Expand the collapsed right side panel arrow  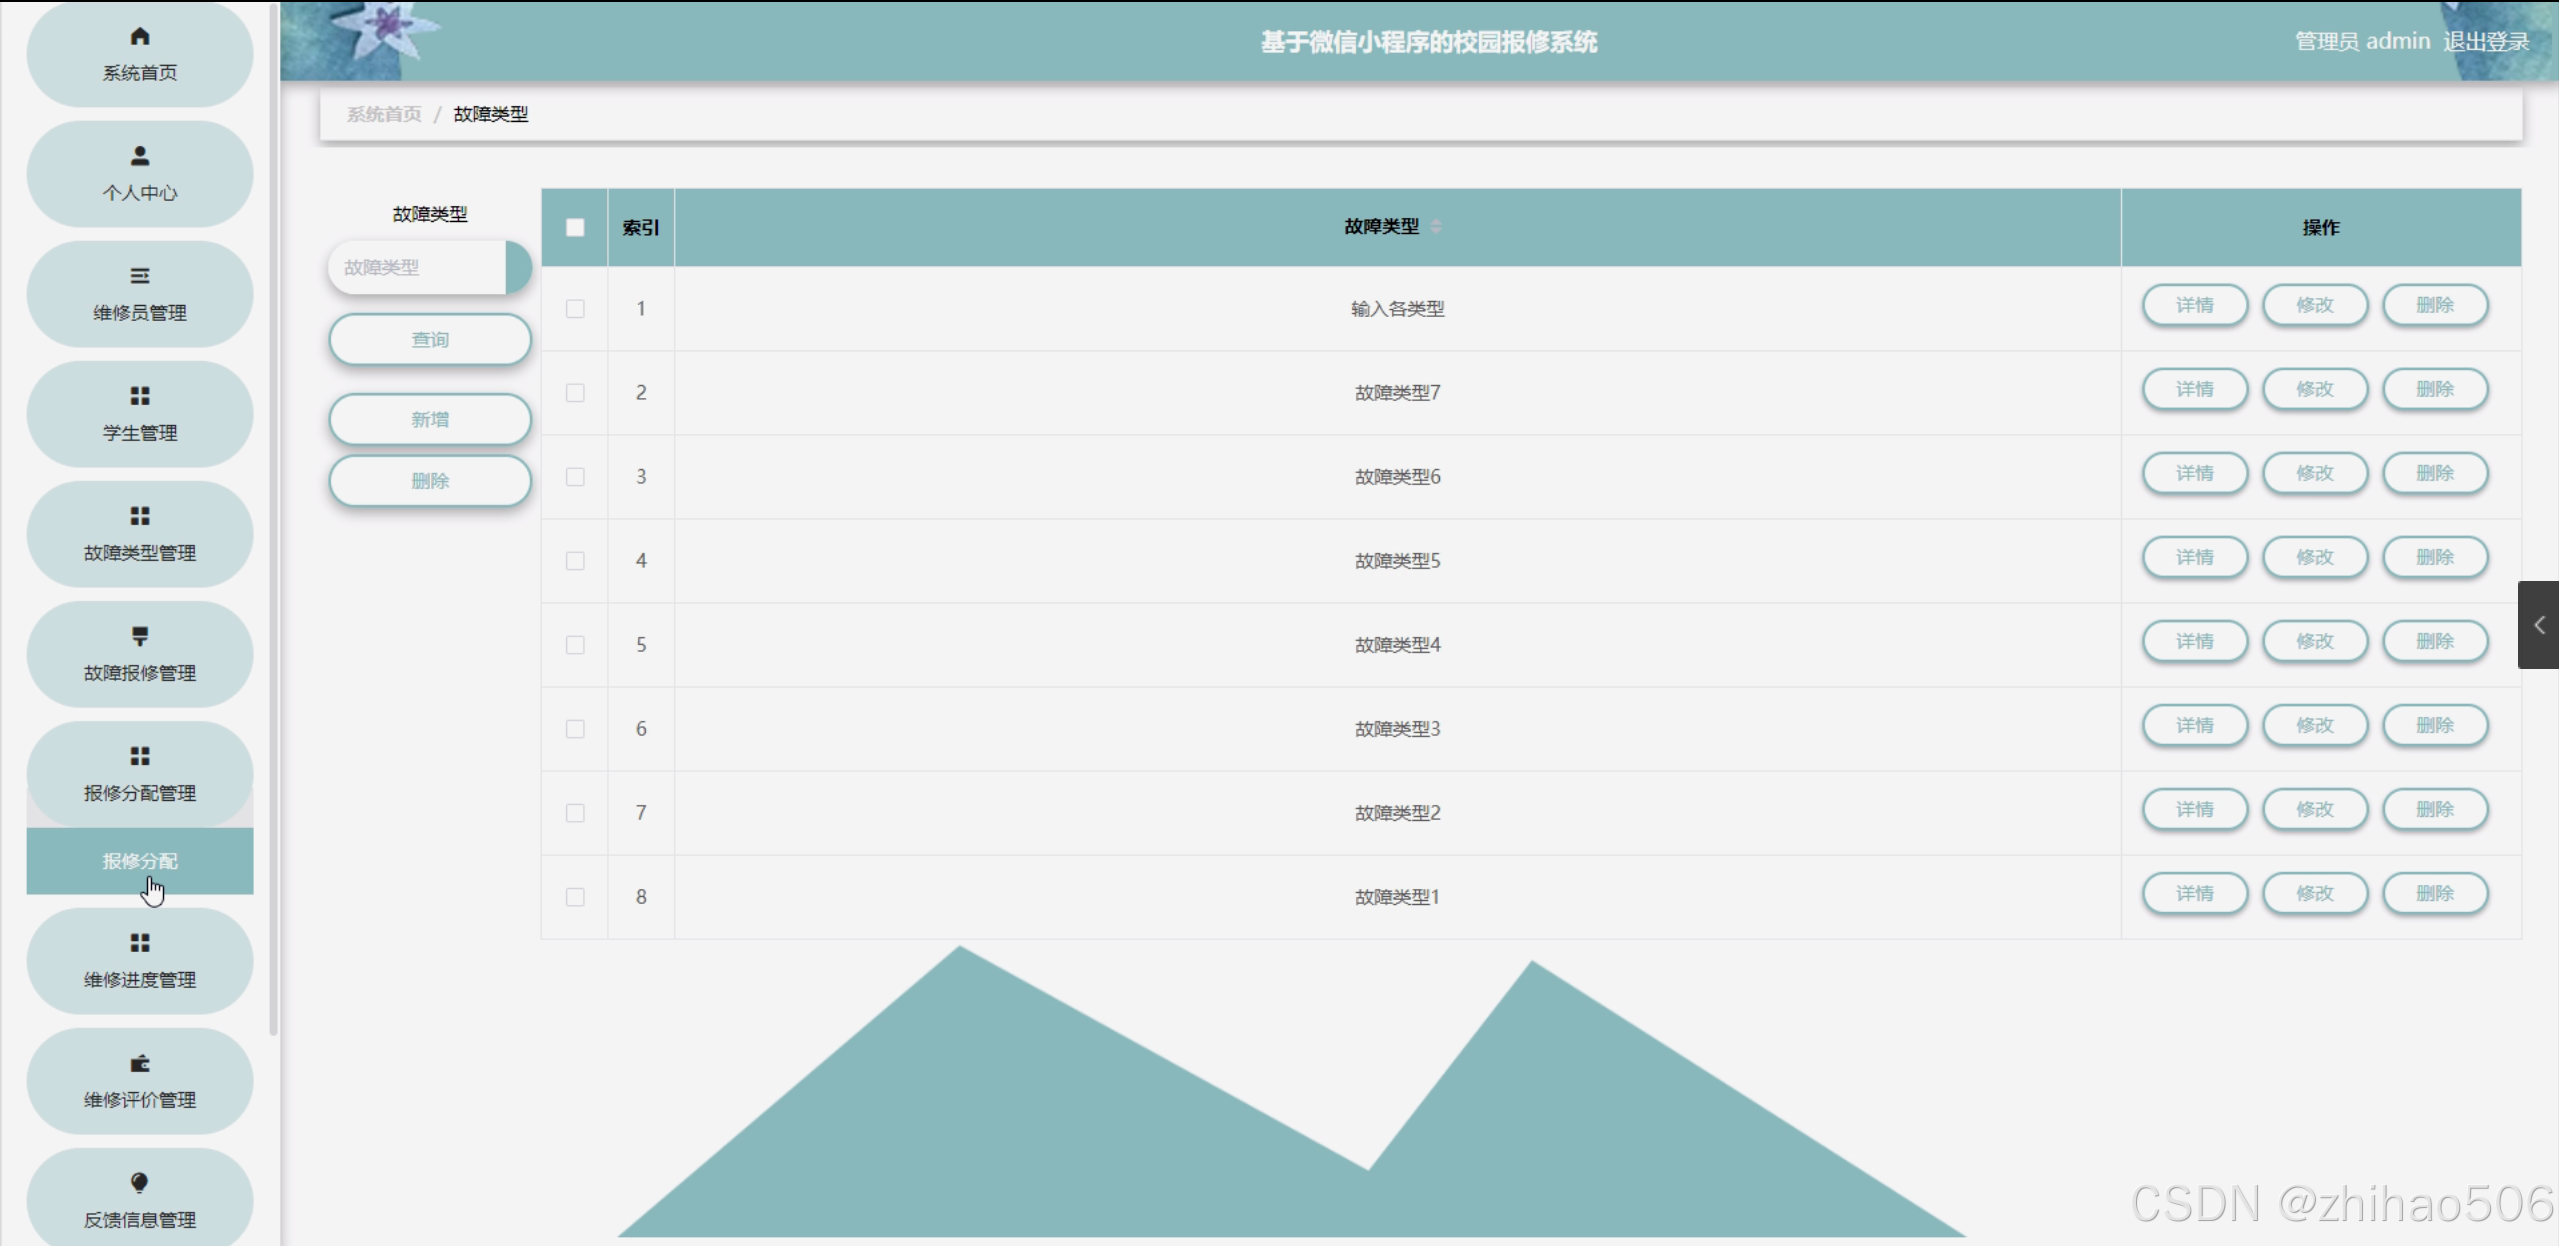(2538, 625)
